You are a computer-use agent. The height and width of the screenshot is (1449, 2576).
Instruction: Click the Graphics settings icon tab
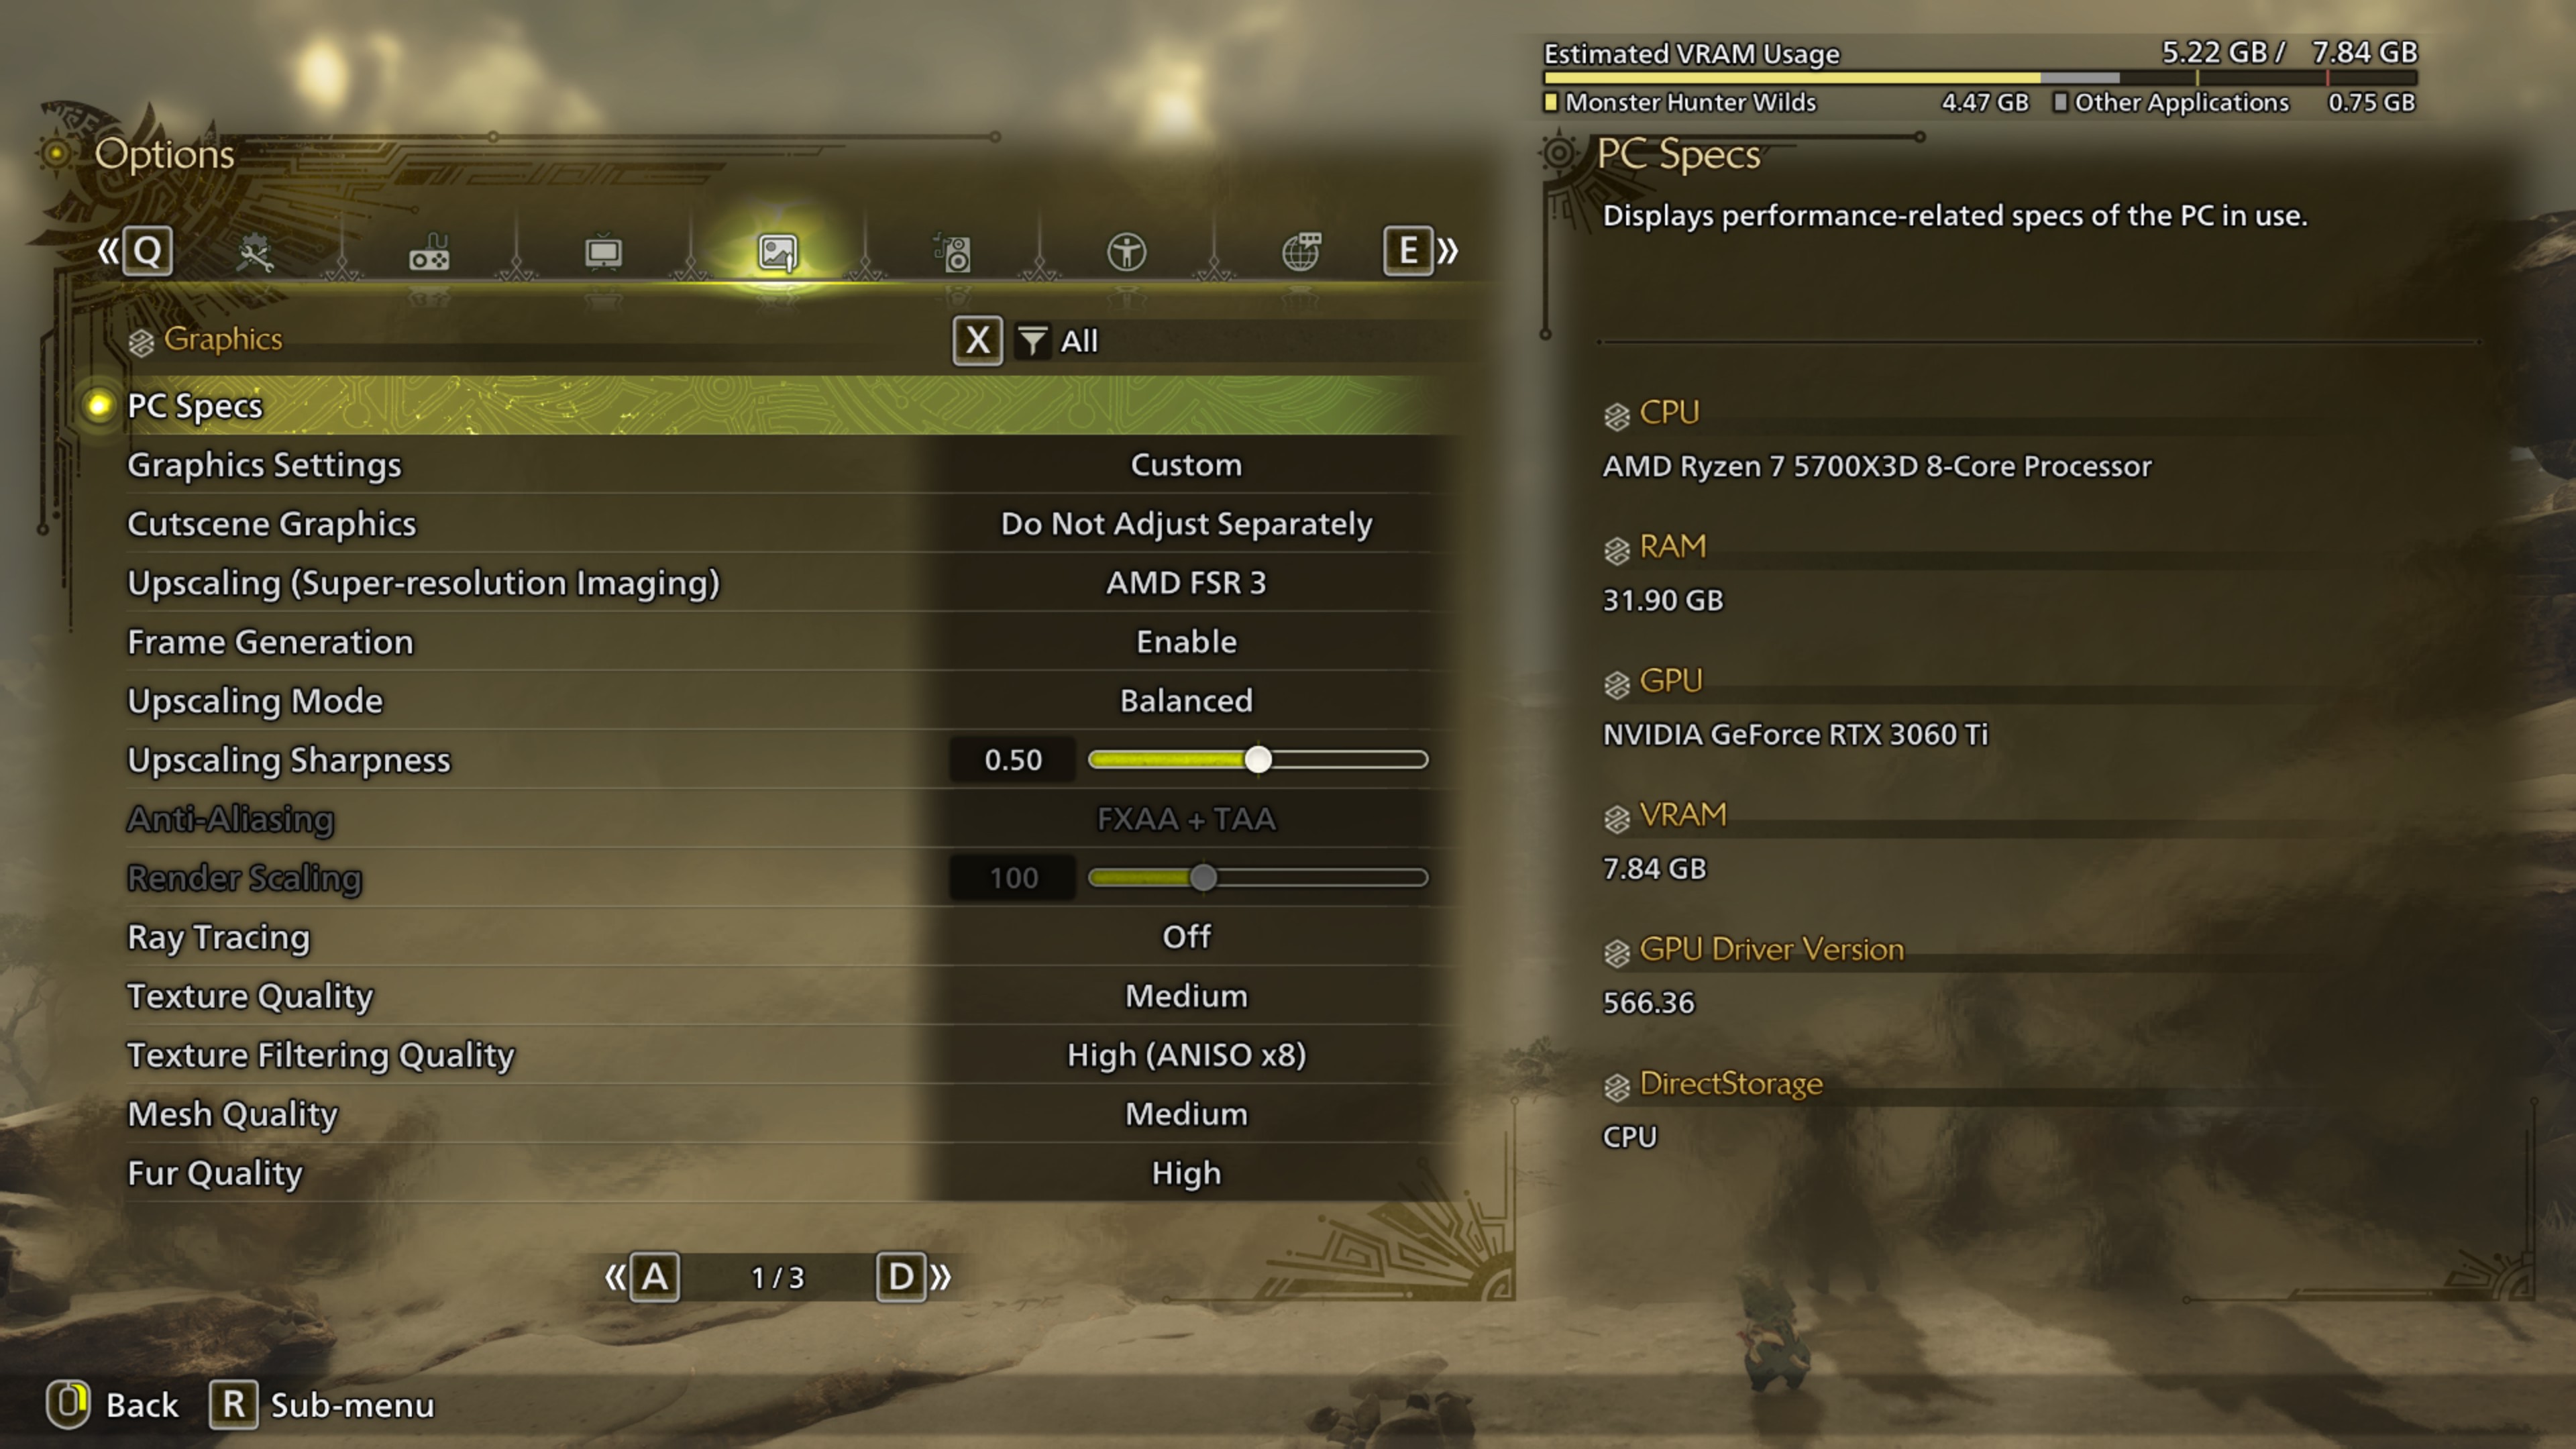click(778, 250)
